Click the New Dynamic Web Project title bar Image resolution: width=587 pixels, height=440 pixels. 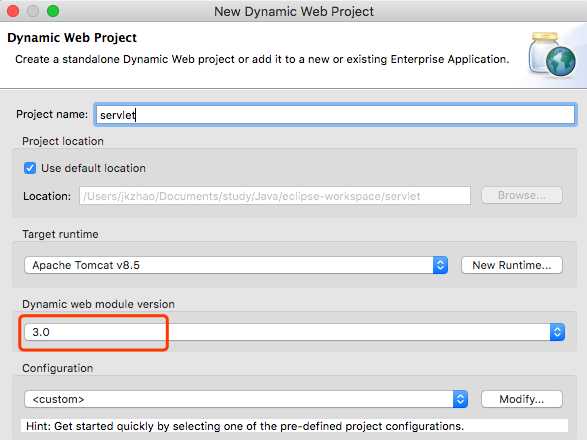pyautogui.click(x=294, y=11)
